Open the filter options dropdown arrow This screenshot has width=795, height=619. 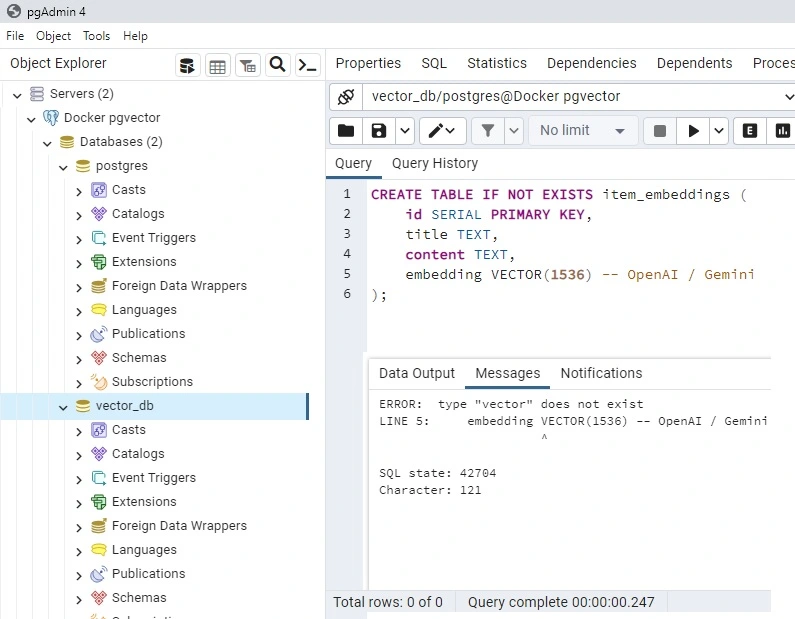[x=514, y=131]
